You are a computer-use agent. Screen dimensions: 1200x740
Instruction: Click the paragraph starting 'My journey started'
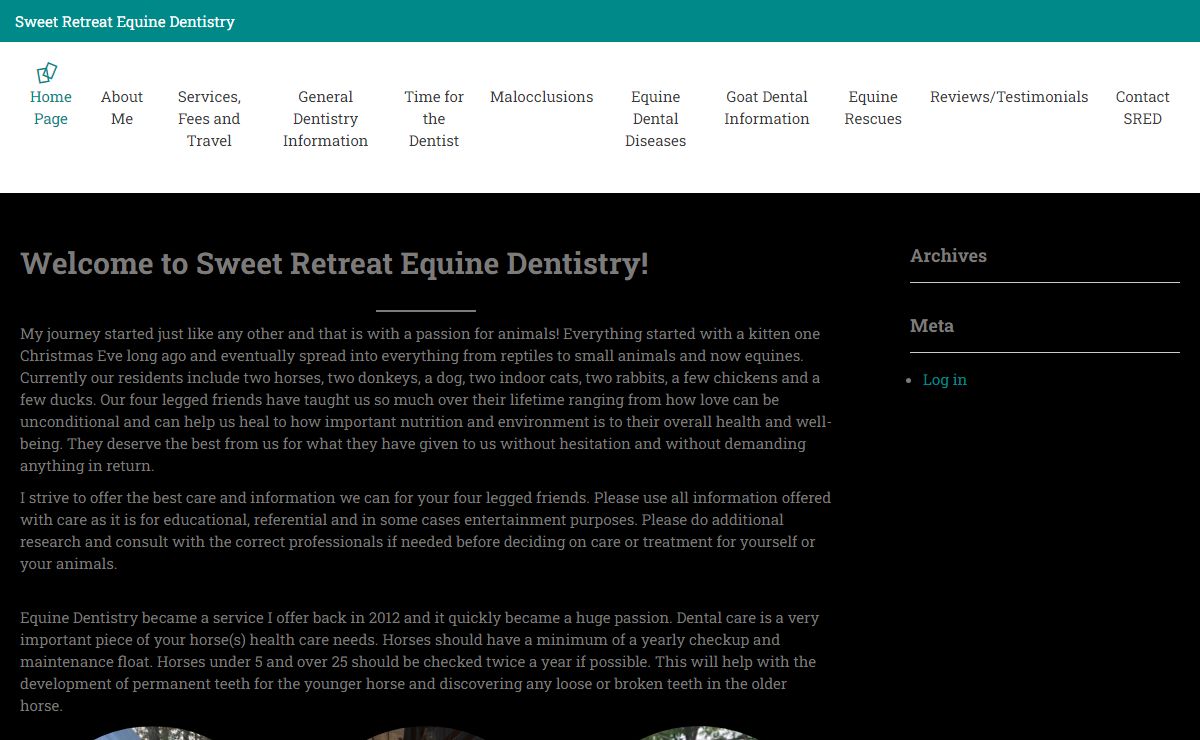coord(426,400)
